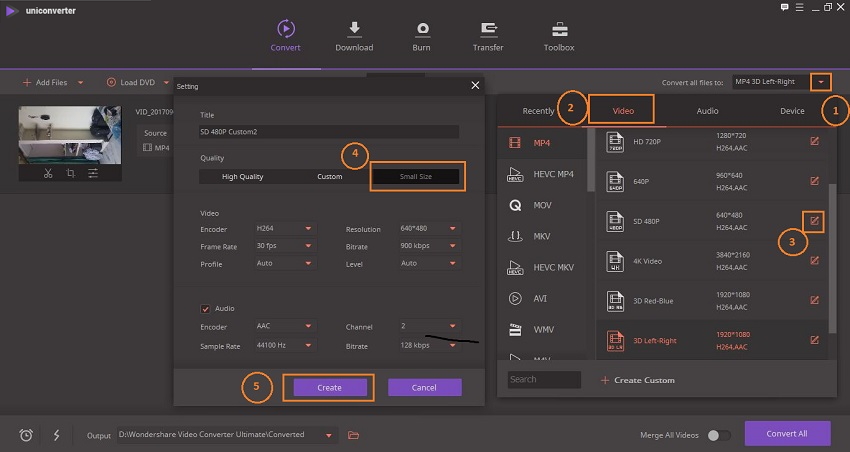Edit the HD 720P preset

(x=814, y=141)
